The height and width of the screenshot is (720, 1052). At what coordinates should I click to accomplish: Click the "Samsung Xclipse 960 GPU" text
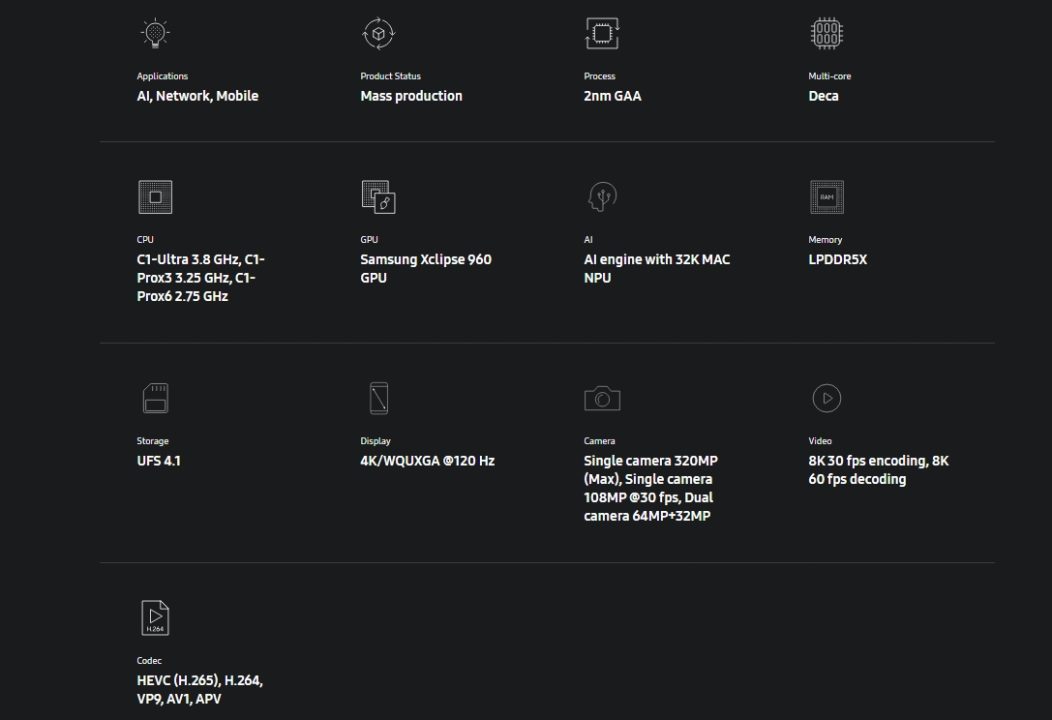pyautogui.click(x=425, y=268)
